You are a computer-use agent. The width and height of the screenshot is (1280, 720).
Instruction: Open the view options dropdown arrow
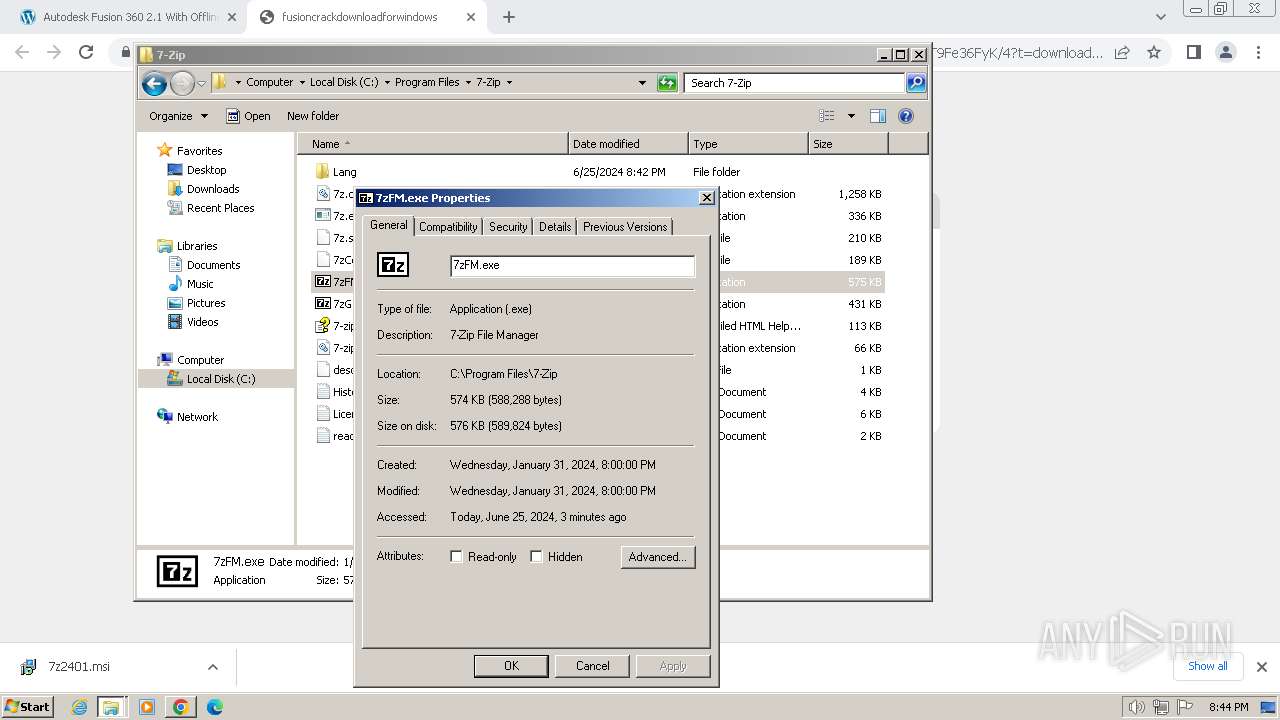tap(851, 116)
